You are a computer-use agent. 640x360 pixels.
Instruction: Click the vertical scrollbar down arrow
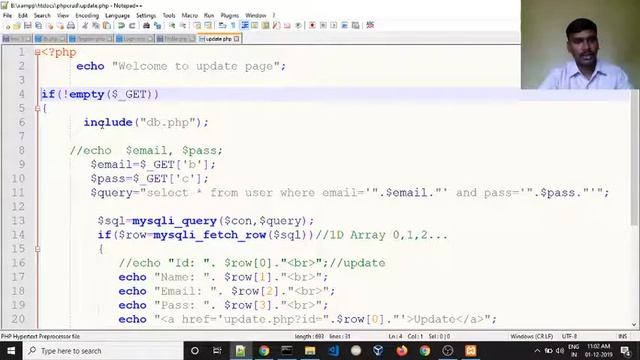[634, 325]
